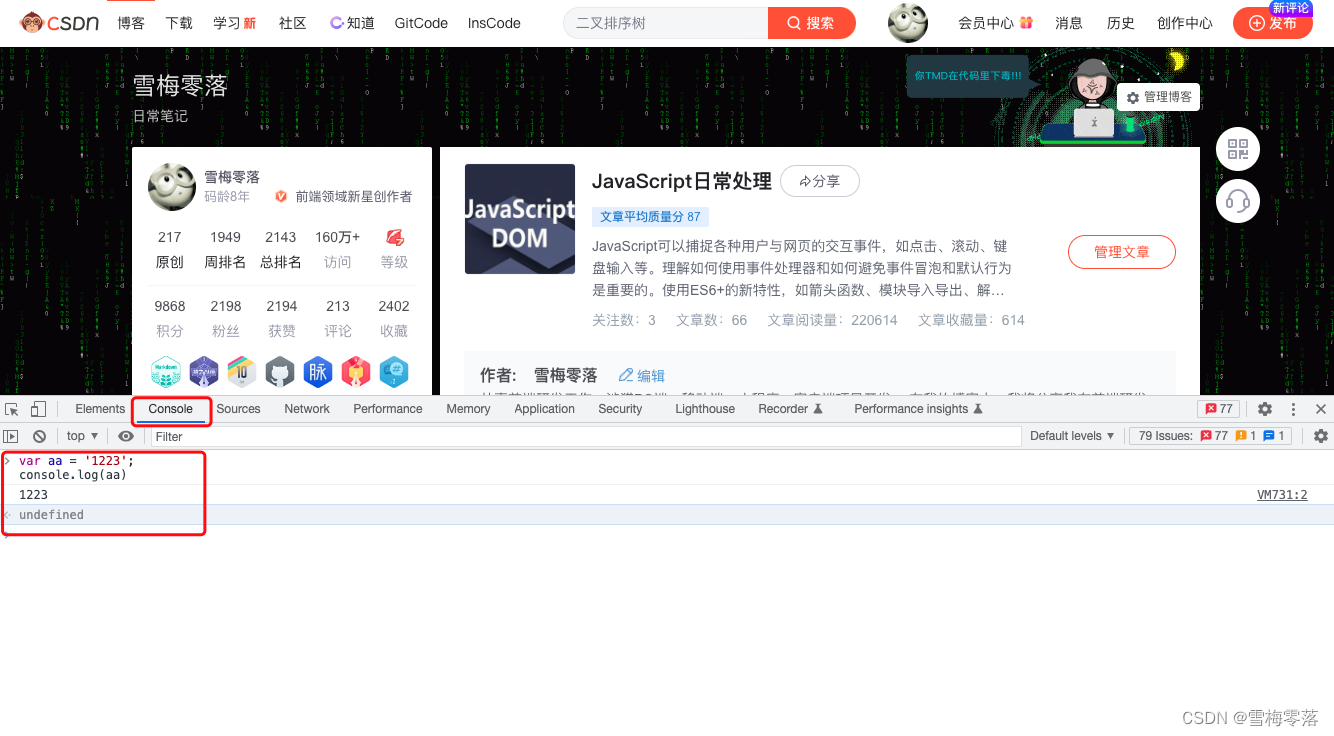Click the 周排名 1949 stat
Screen dimensions: 1334x736
[x=225, y=250]
